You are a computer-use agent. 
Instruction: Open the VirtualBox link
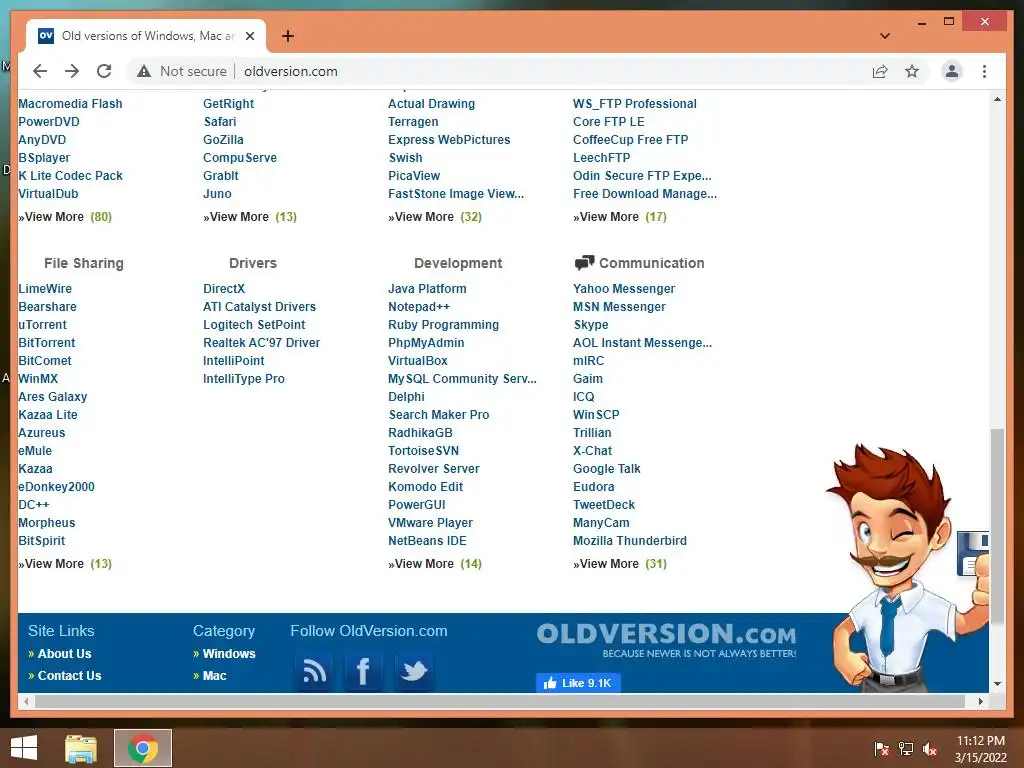[x=418, y=360]
